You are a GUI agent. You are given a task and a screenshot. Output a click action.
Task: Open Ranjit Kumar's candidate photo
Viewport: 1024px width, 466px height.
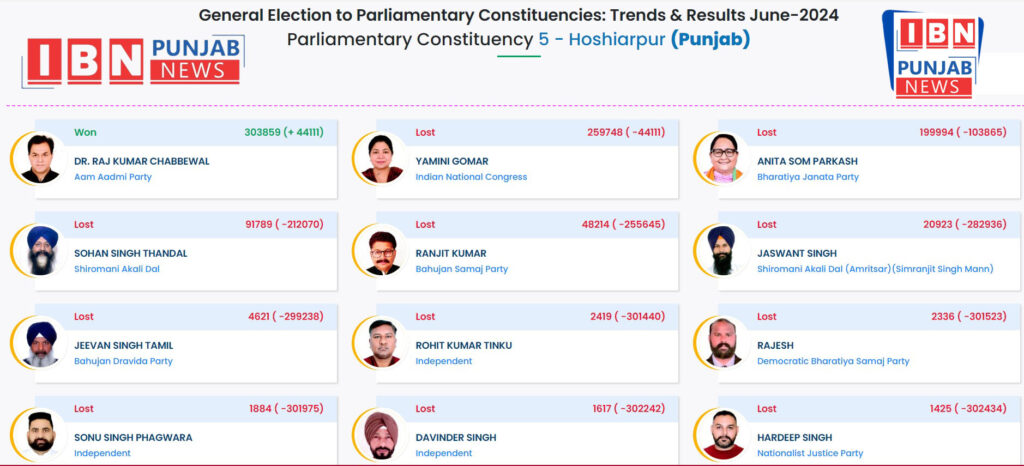point(382,252)
